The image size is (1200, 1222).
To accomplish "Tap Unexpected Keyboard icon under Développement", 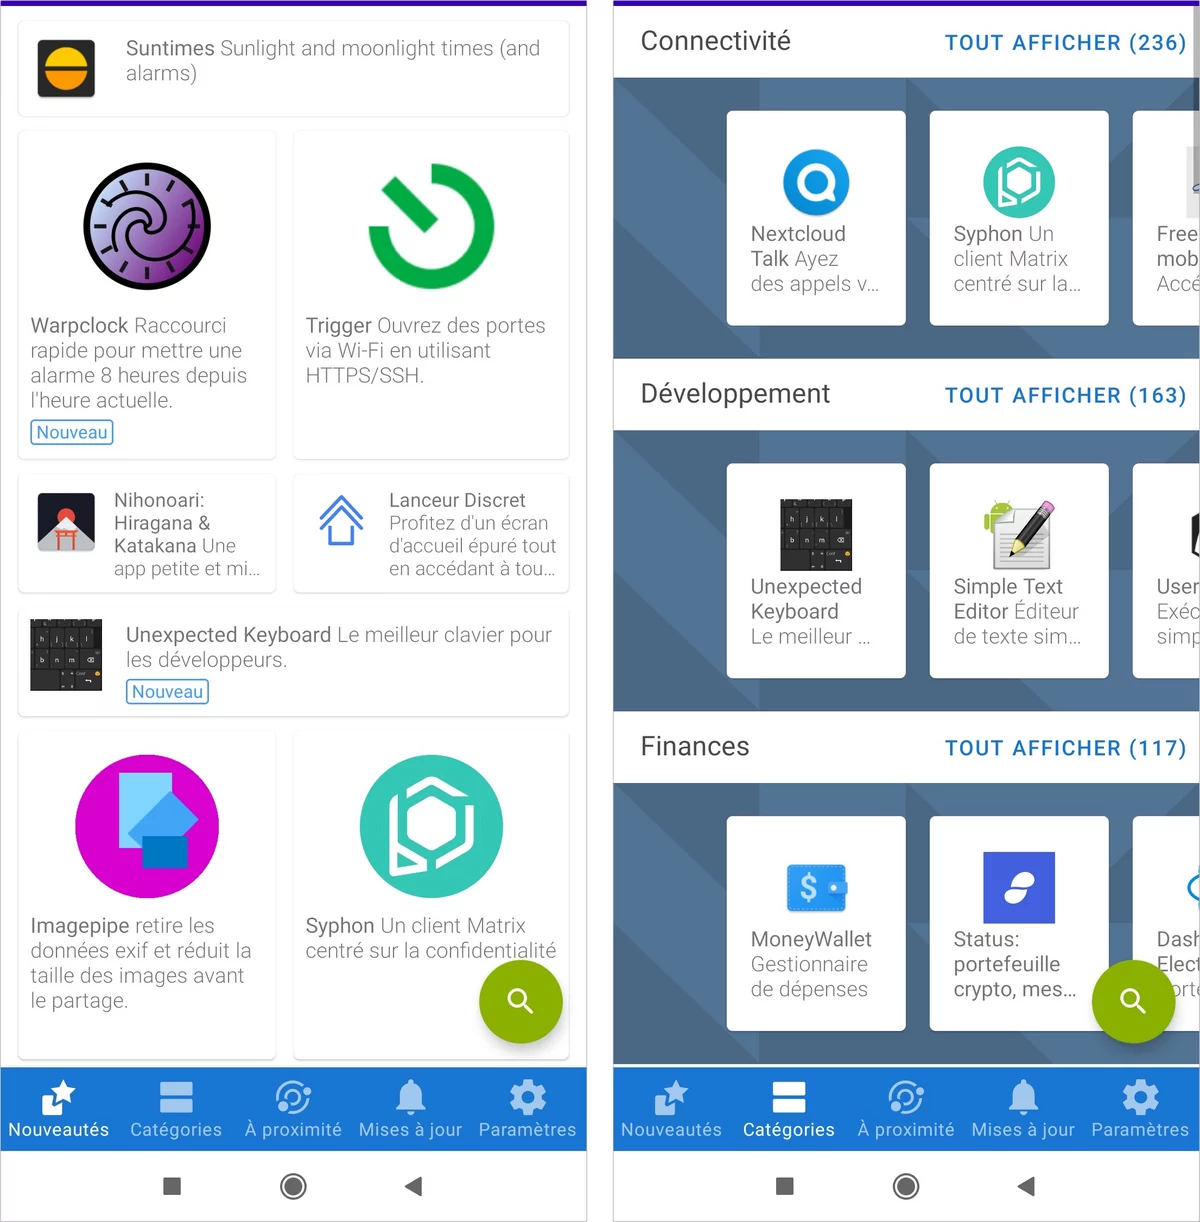I will pyautogui.click(x=816, y=535).
